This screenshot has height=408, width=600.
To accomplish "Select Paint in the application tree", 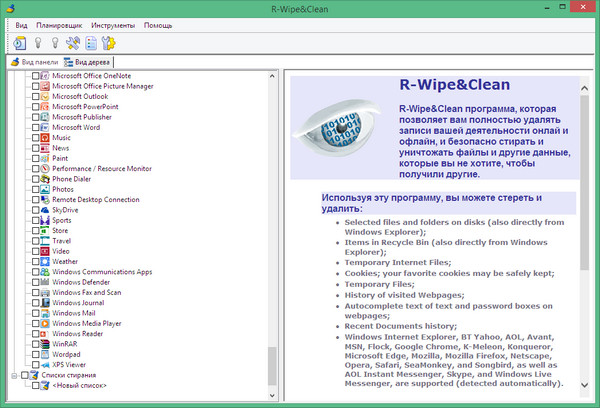I will (60, 158).
